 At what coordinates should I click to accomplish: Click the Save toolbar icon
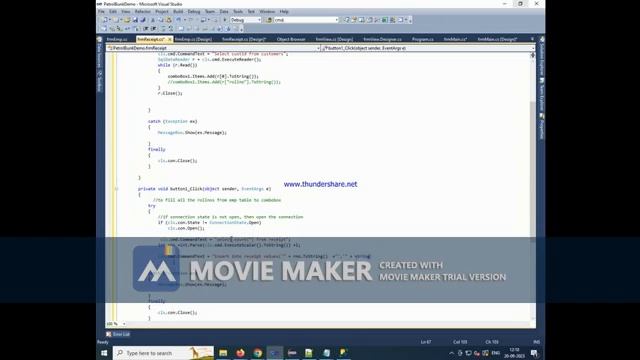[135, 20]
